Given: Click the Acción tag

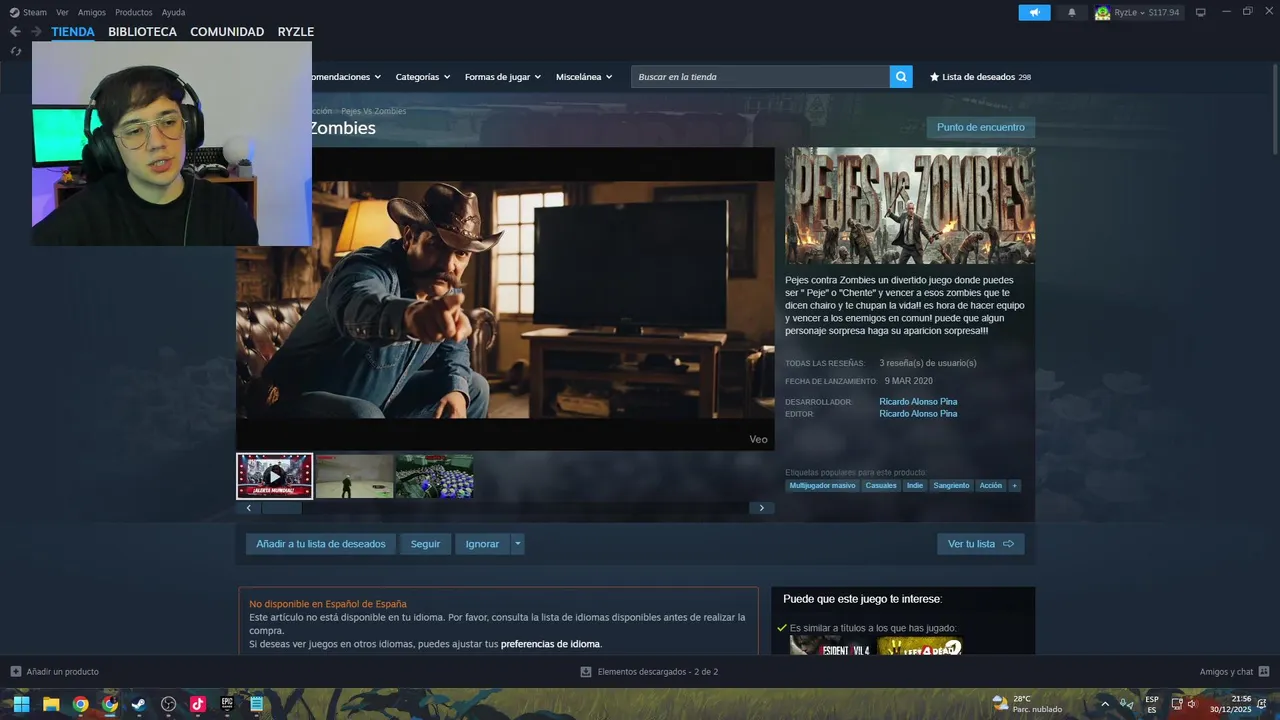Looking at the screenshot, I should pos(991,485).
